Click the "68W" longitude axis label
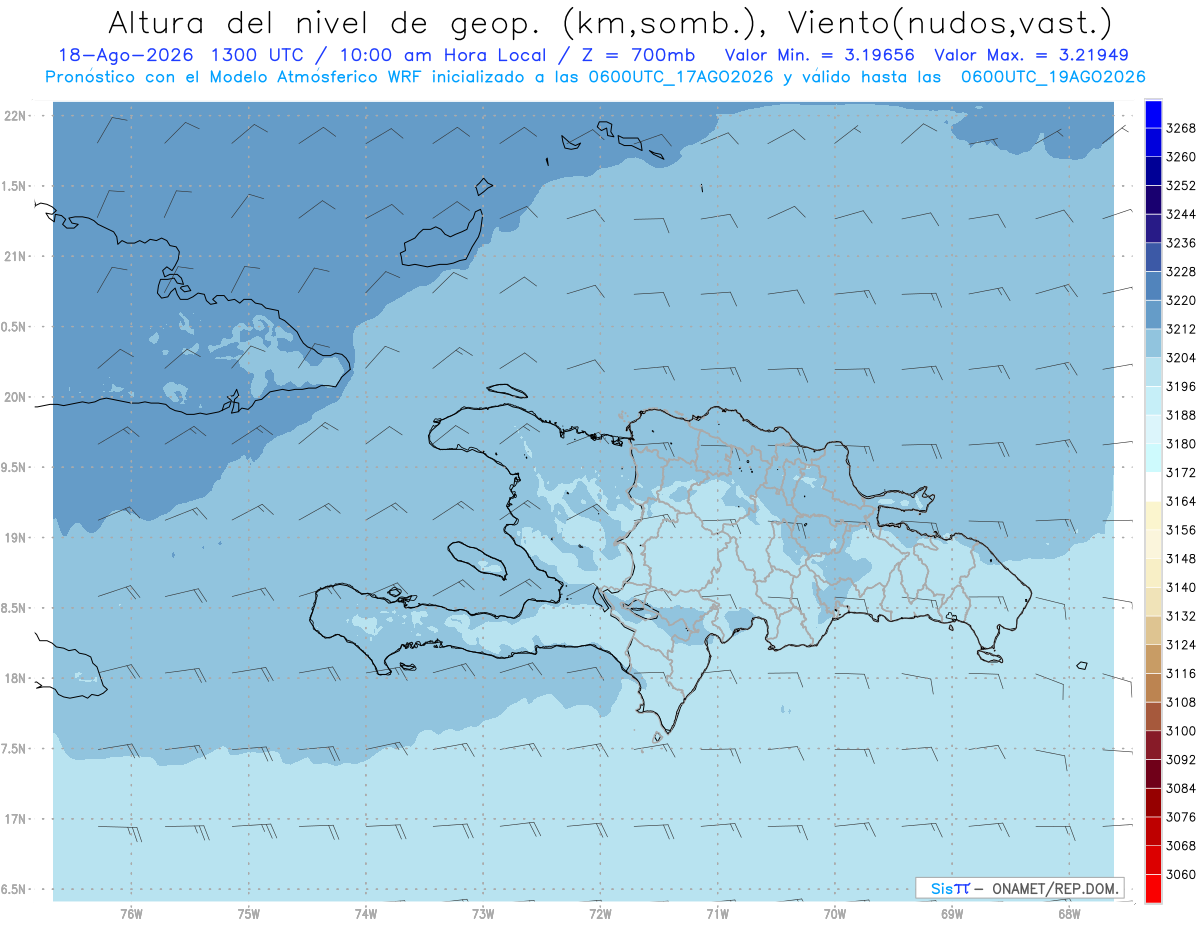 1069,914
